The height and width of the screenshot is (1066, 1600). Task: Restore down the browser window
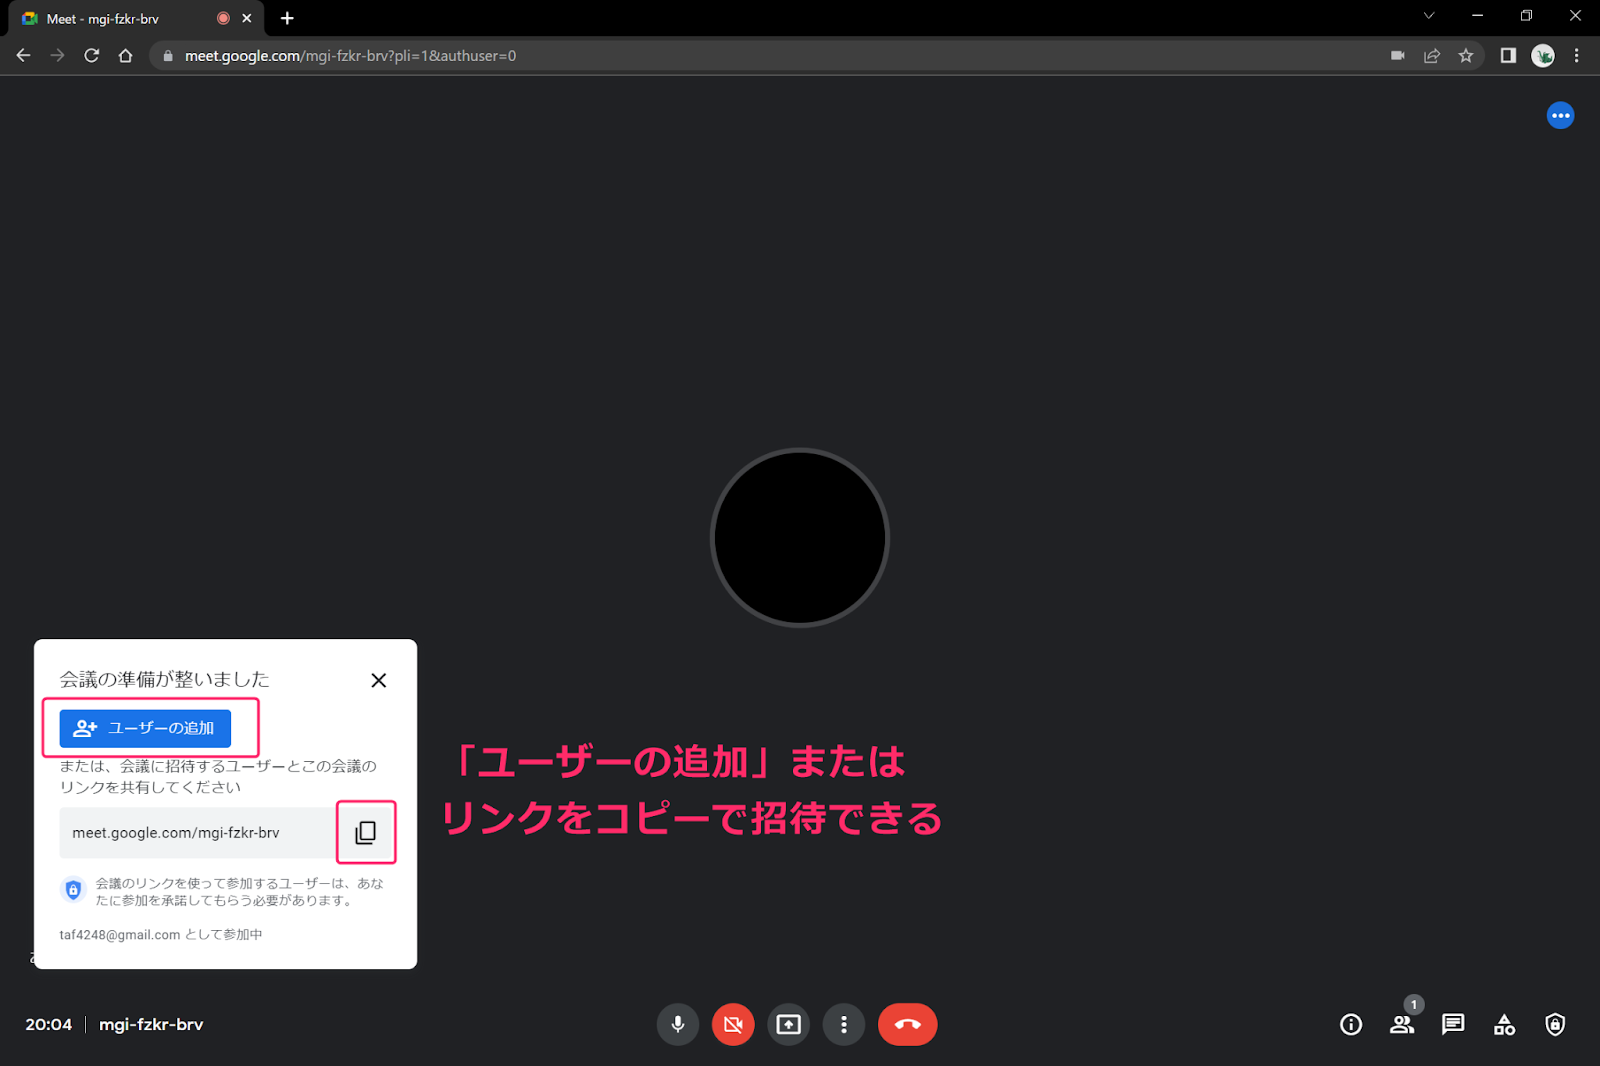point(1526,16)
